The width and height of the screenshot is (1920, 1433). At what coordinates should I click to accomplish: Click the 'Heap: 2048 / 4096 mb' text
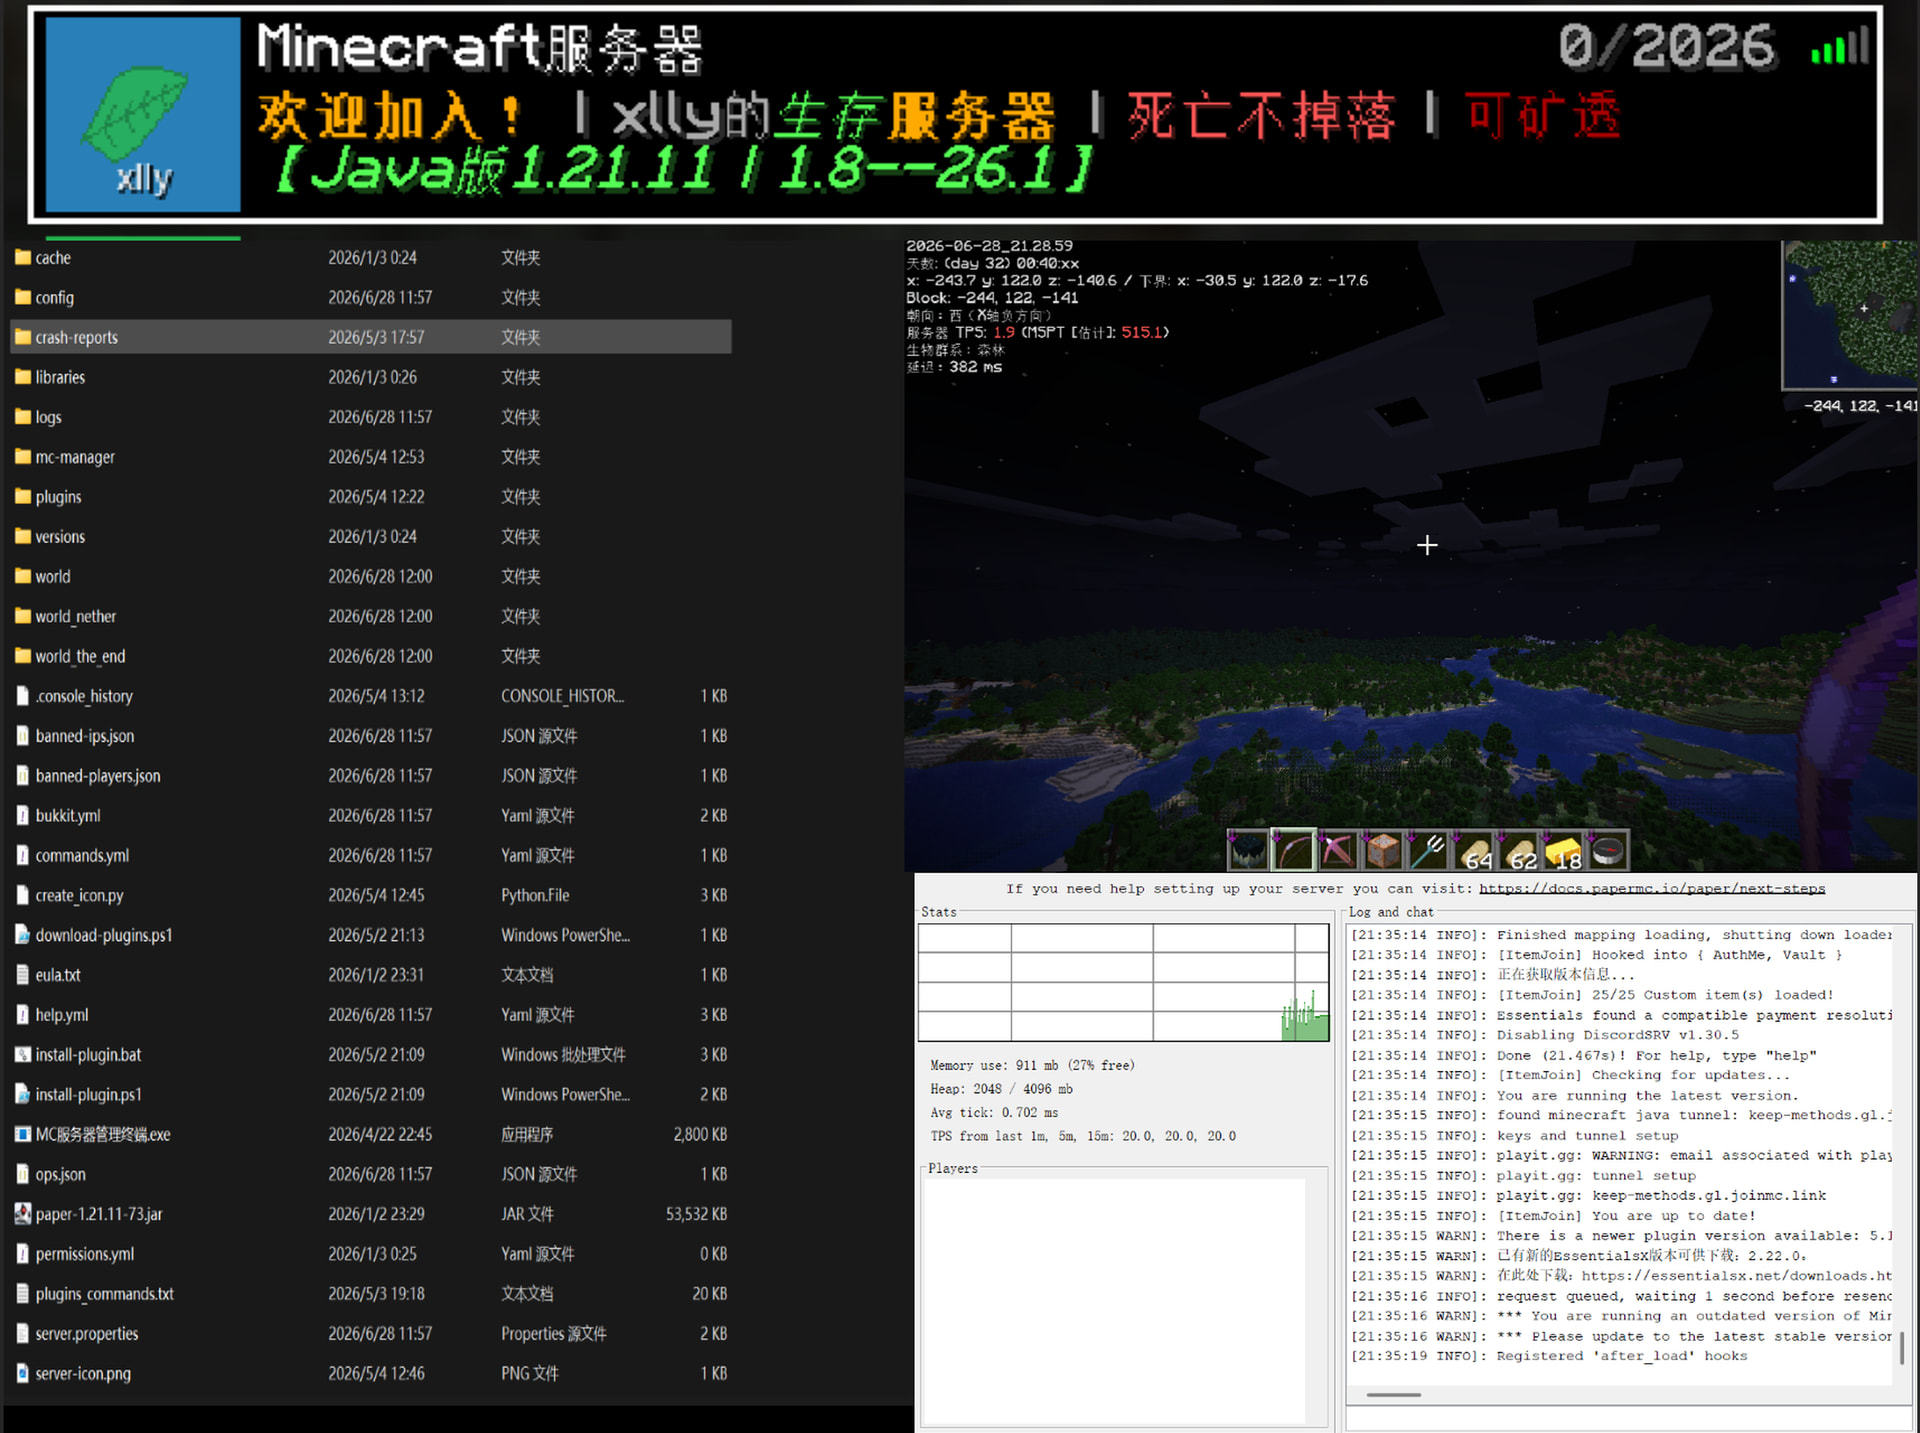click(x=1001, y=1089)
